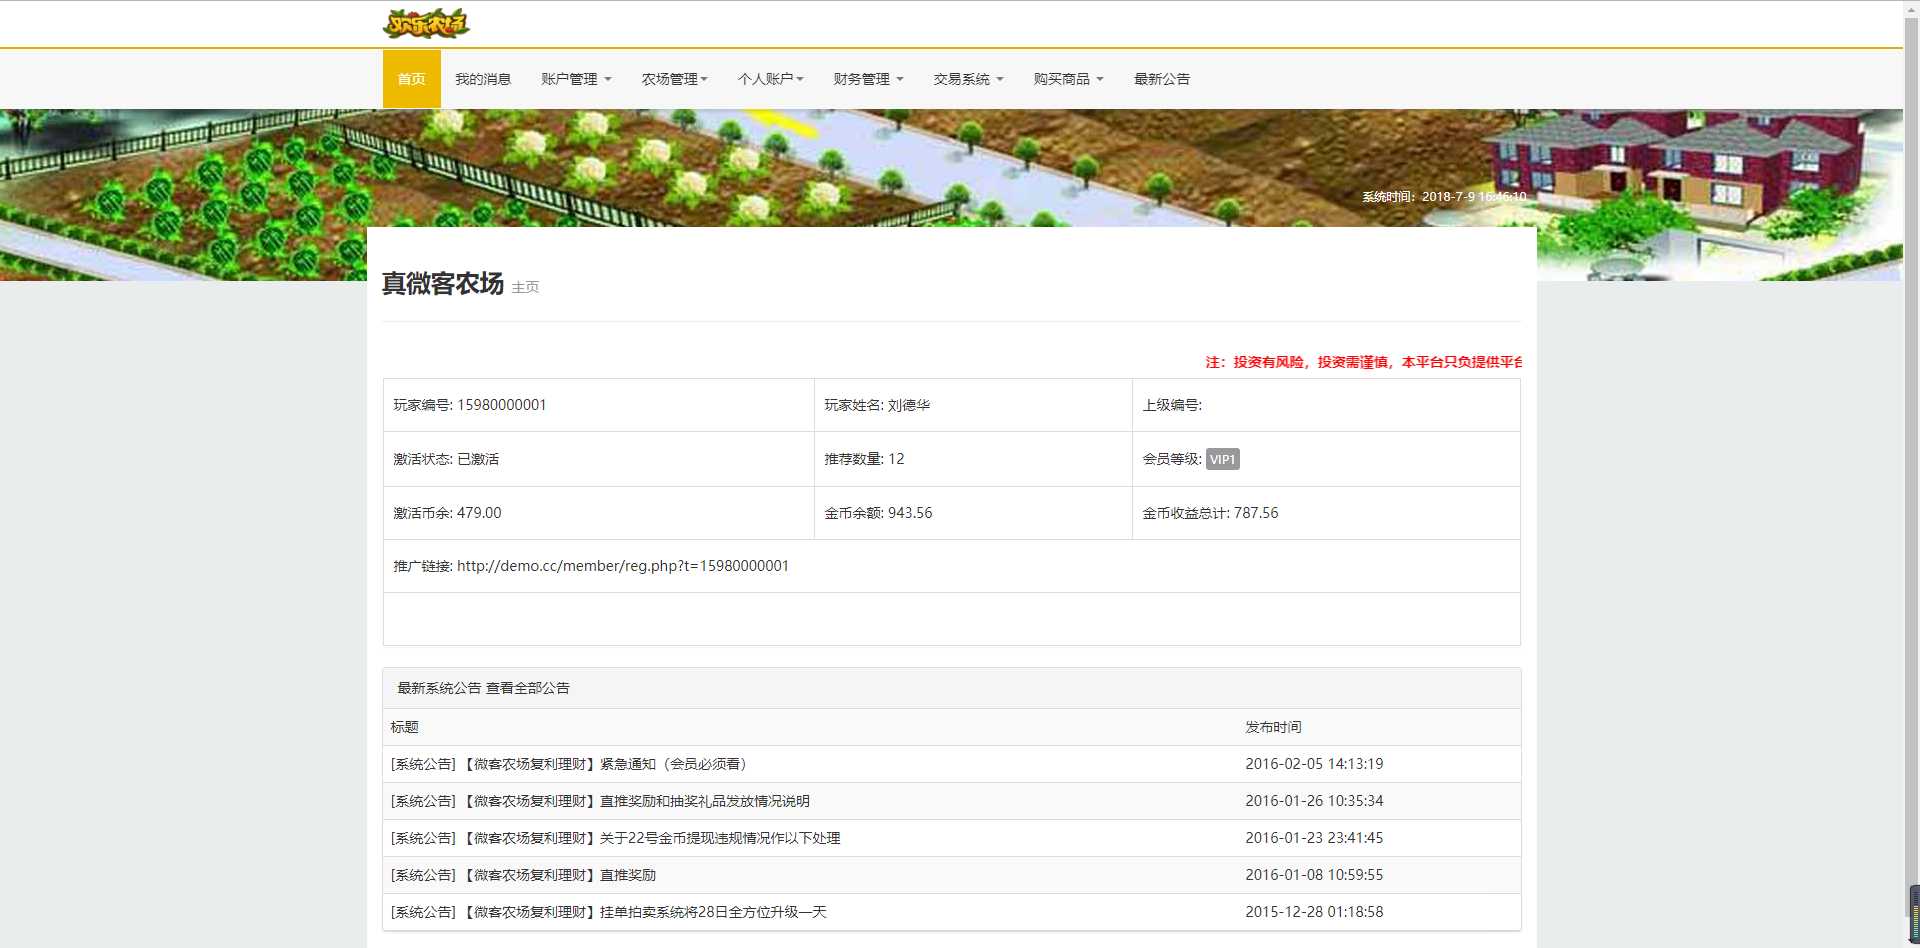
Task: Click the 金币余额: 943.56 cell
Action: tap(973, 513)
